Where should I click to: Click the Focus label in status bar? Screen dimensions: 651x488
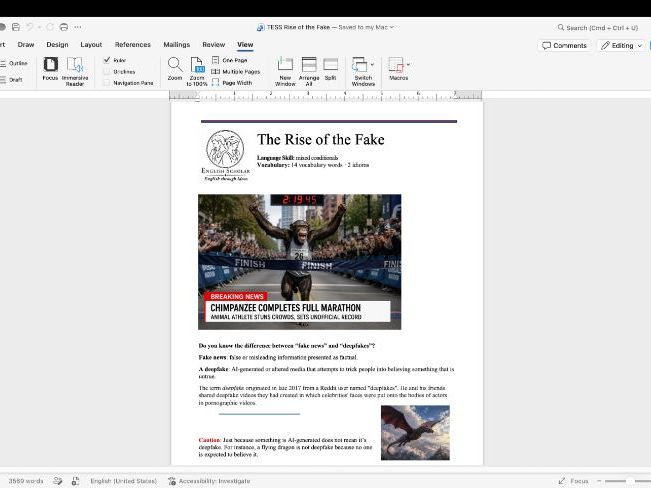pos(579,481)
